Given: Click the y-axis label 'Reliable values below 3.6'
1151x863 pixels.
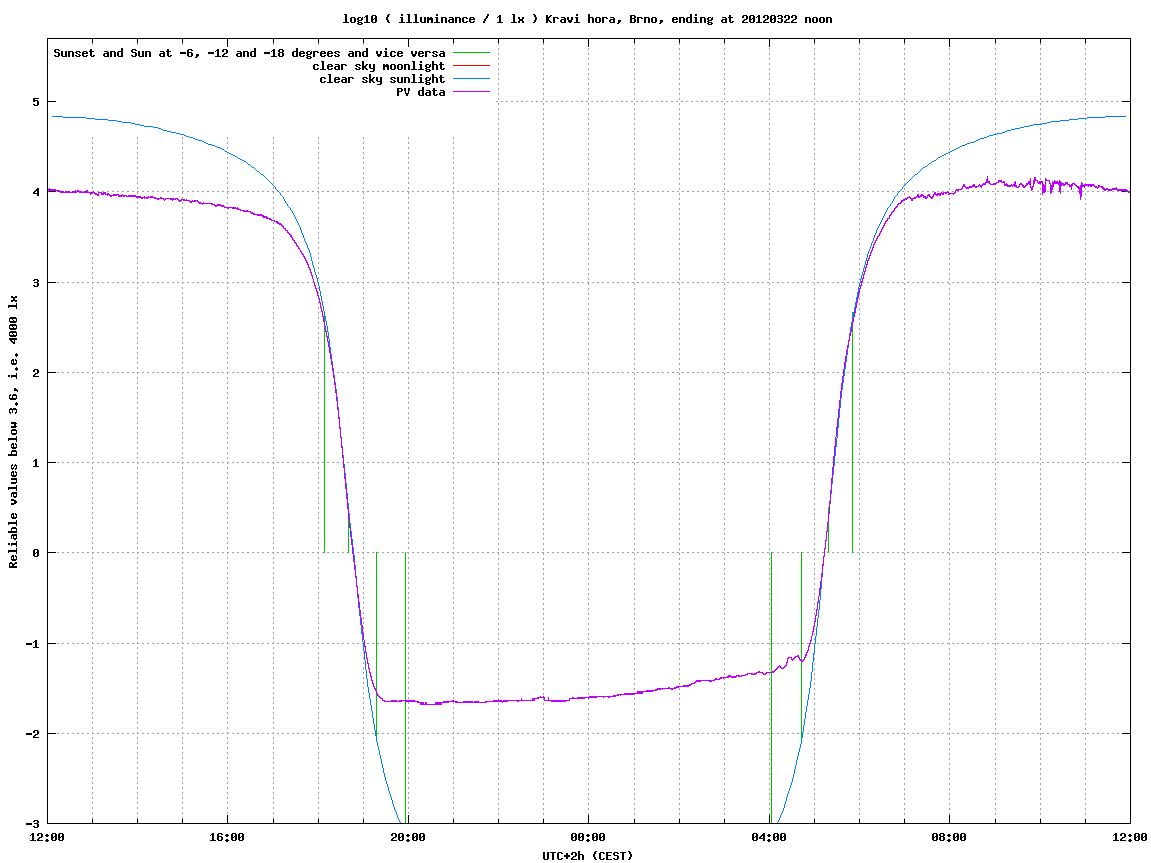Looking at the screenshot, I should point(13,432).
